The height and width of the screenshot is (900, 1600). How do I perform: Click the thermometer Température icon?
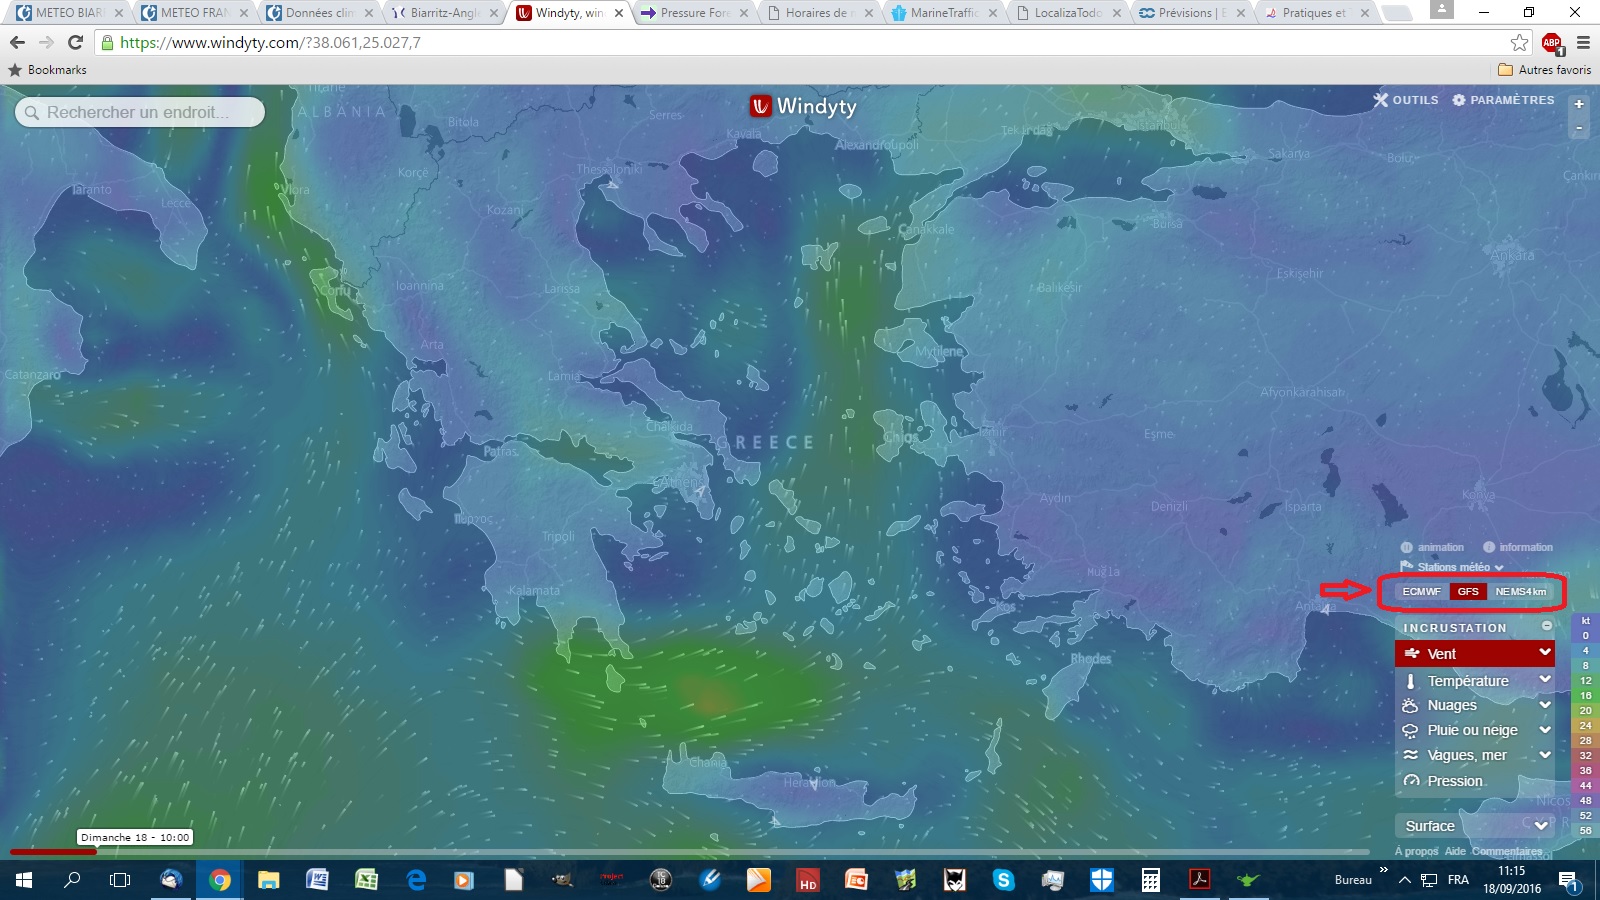(x=1410, y=681)
